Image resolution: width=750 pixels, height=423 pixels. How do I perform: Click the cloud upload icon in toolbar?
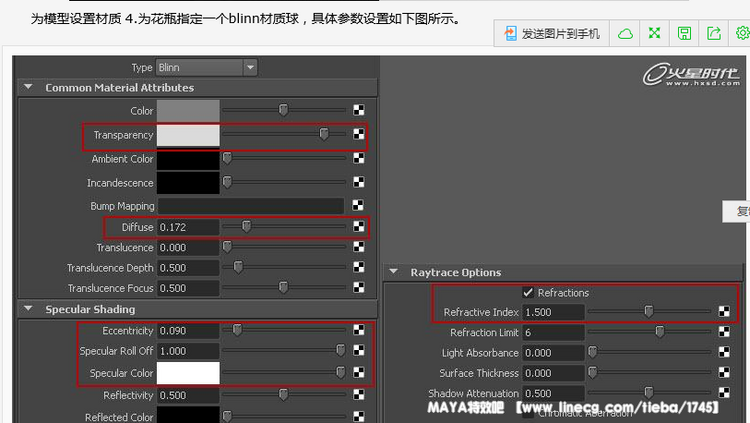[x=626, y=33]
